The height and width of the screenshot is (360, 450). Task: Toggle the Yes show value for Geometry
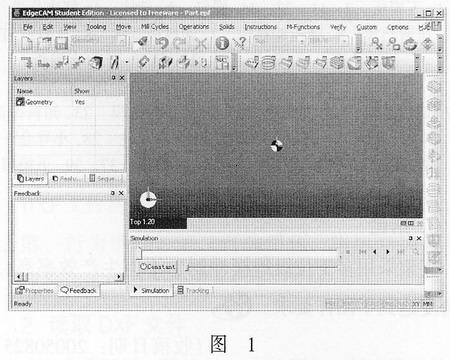(x=80, y=102)
